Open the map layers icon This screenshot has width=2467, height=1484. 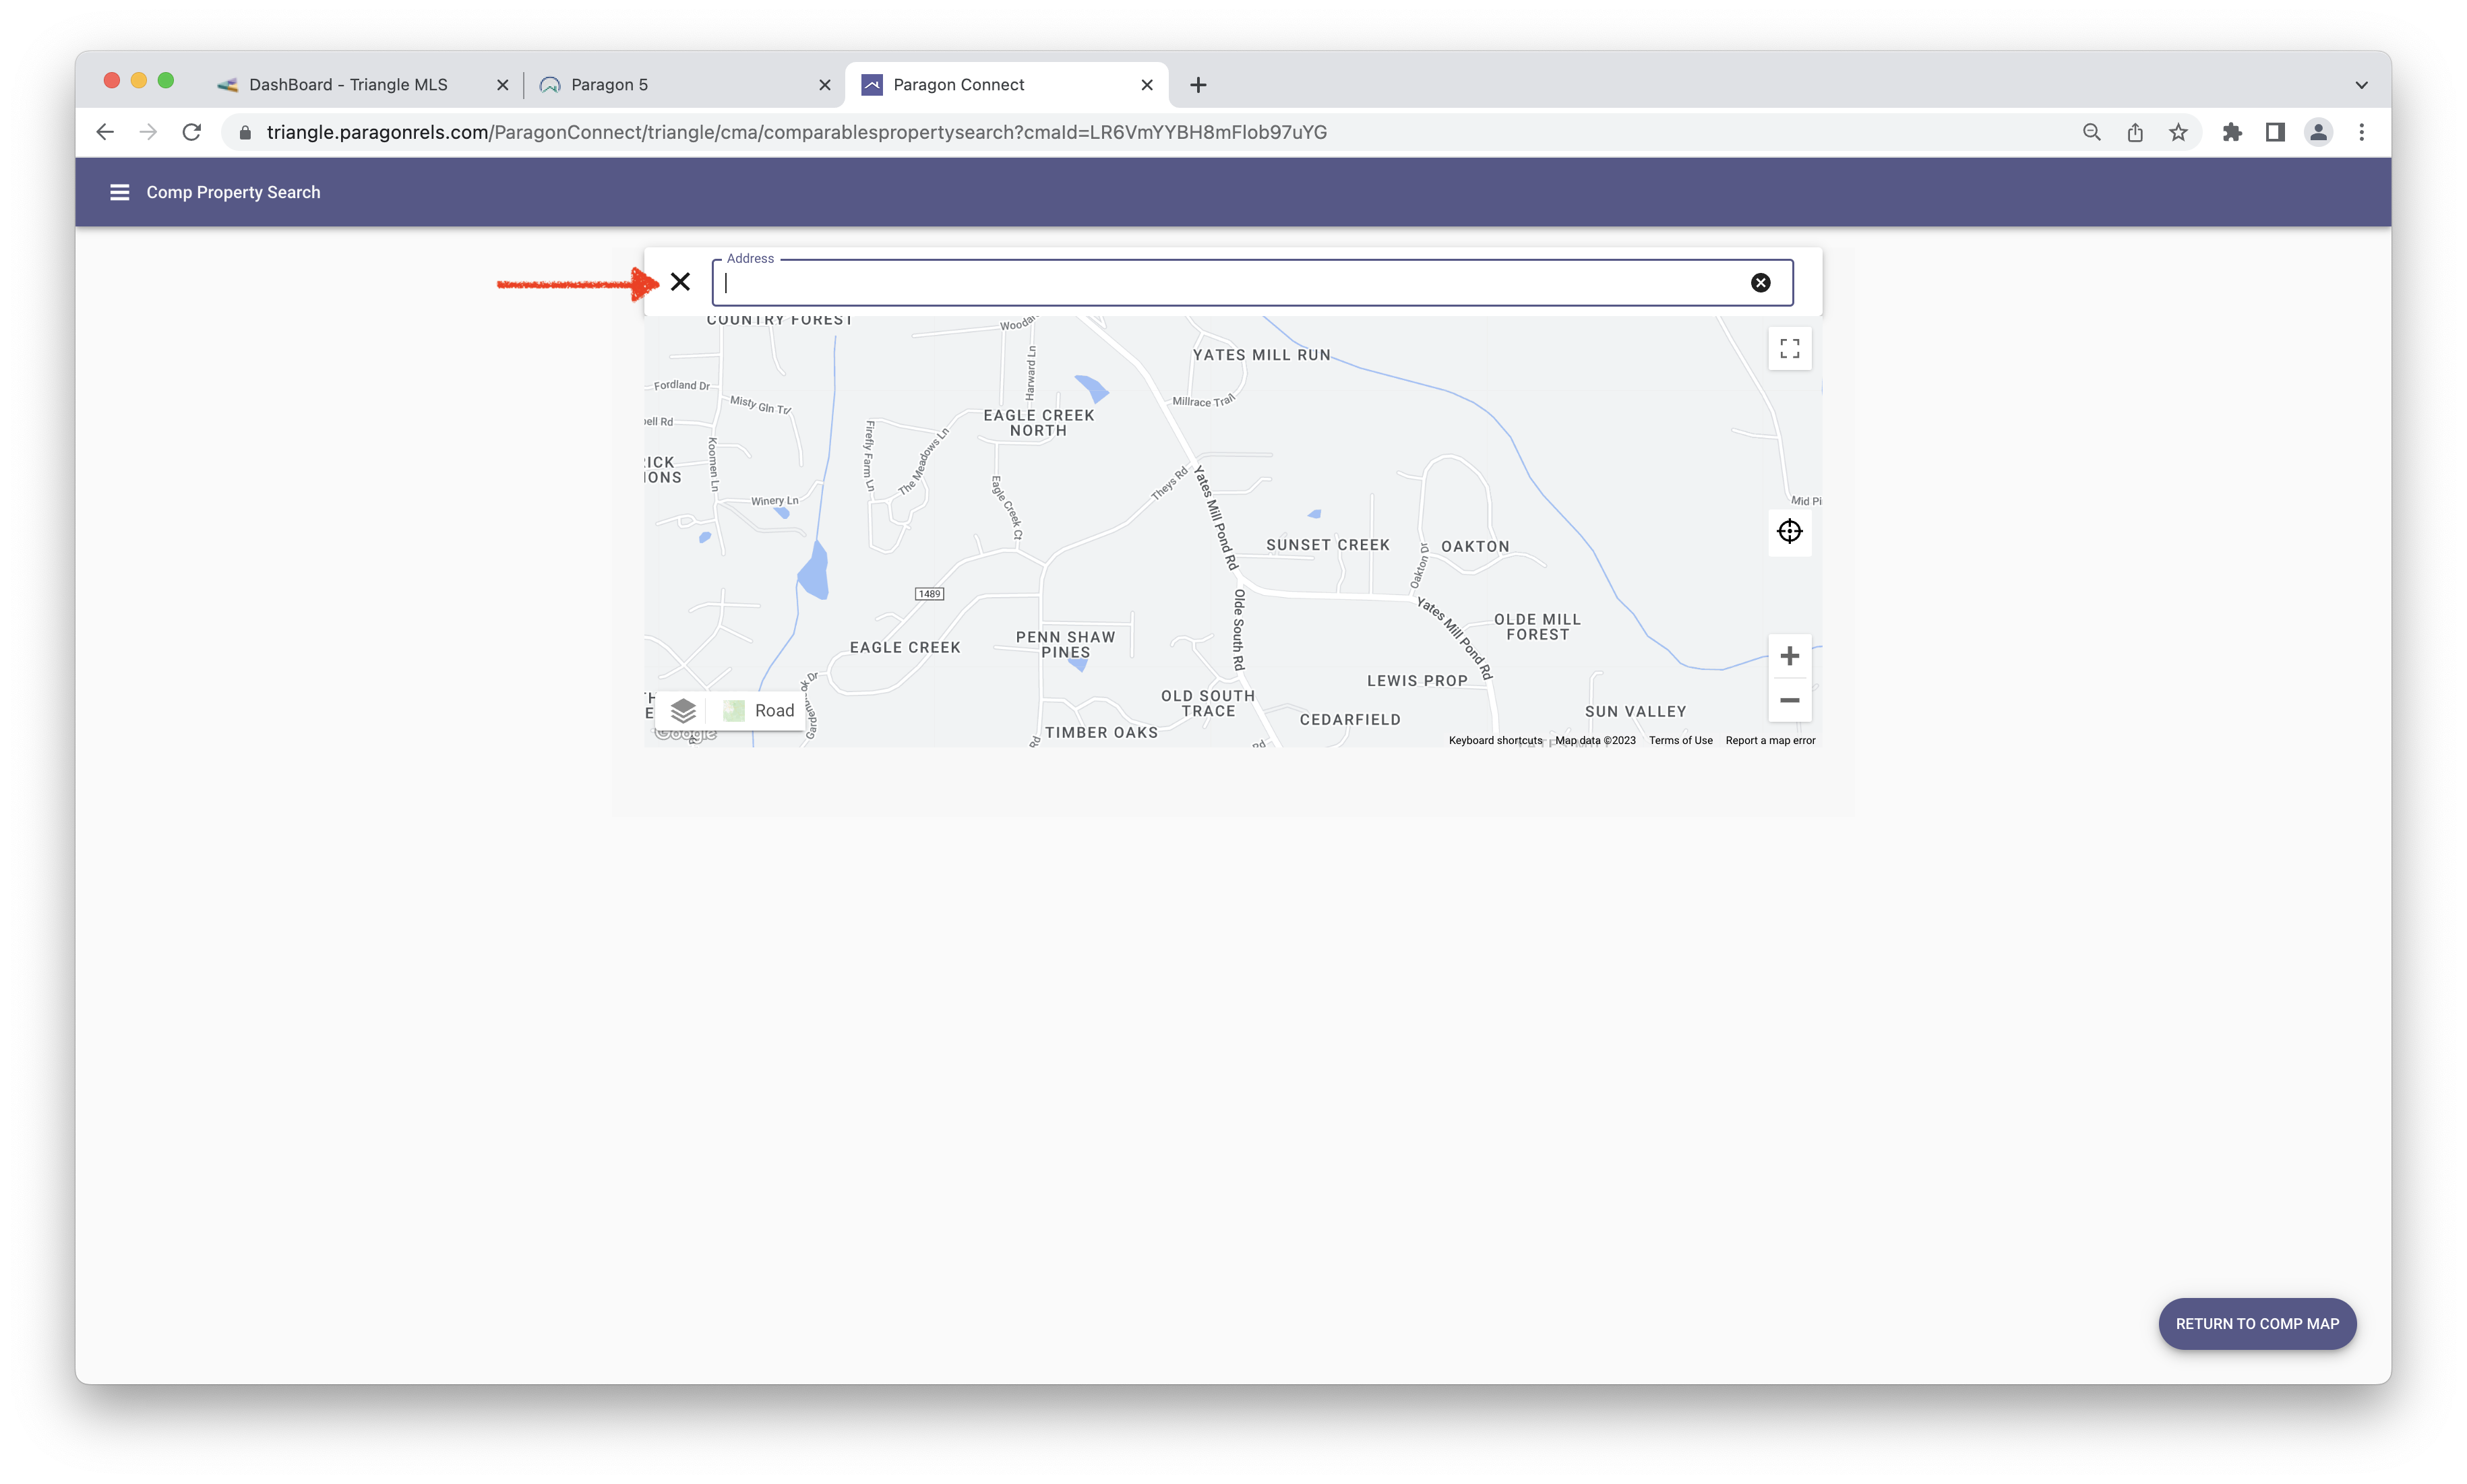(683, 711)
